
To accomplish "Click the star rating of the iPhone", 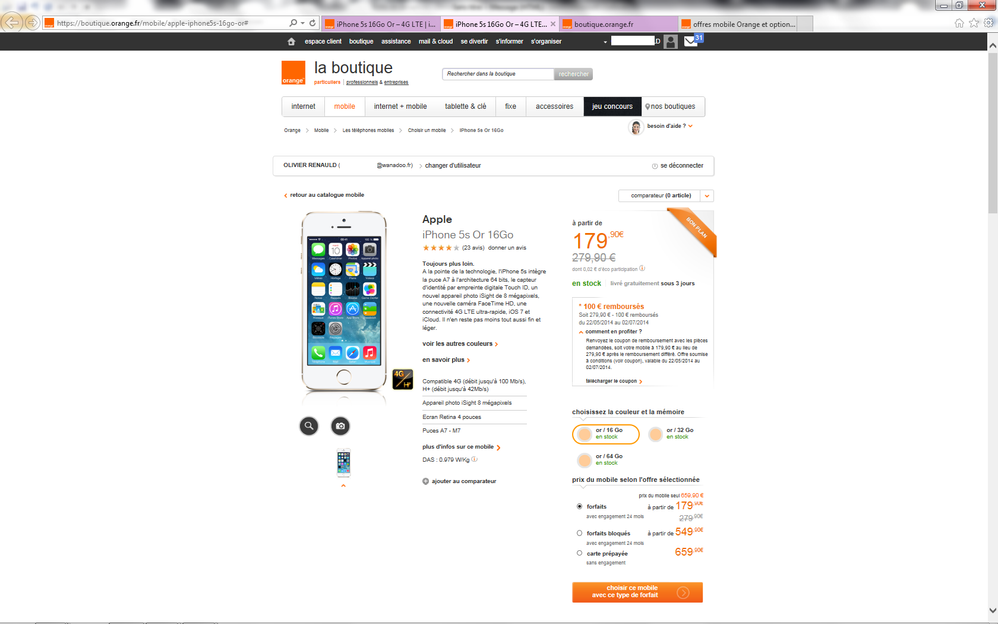I will pos(440,248).
